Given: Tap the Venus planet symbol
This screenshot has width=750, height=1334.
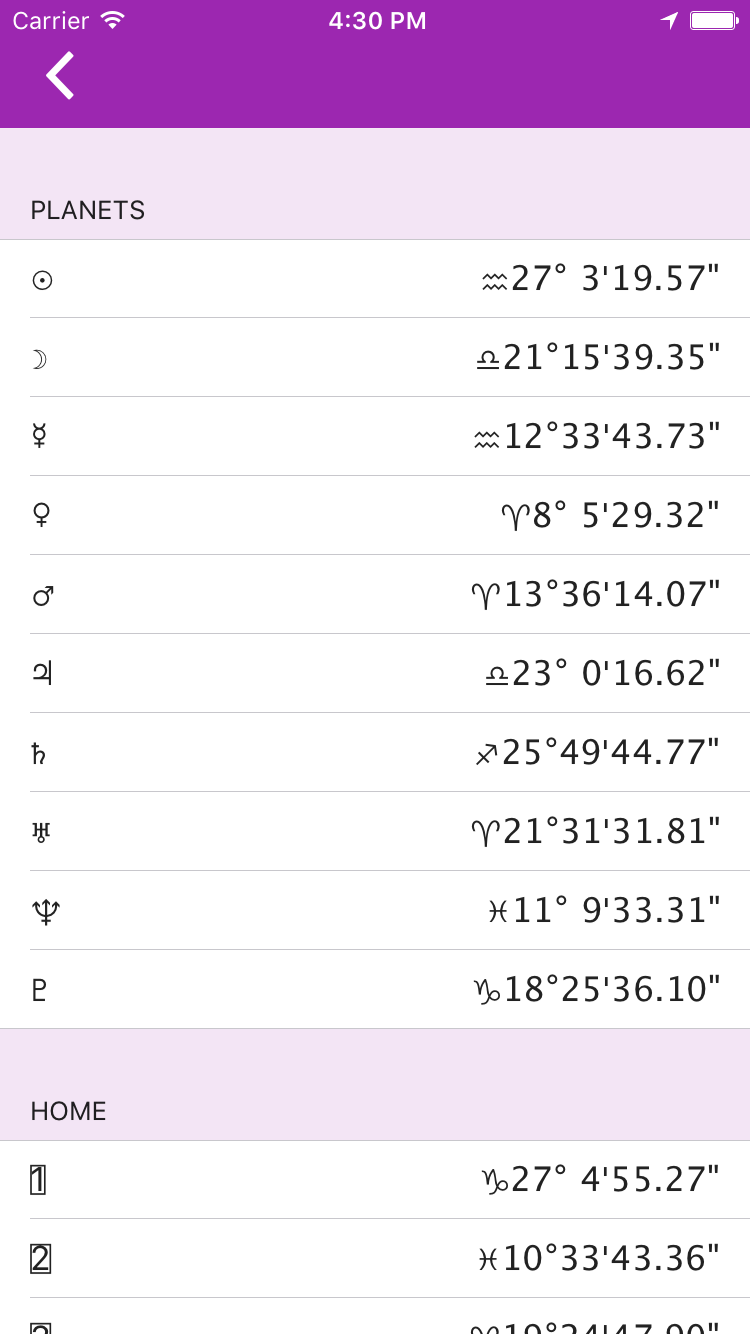Looking at the screenshot, I should (x=42, y=516).
